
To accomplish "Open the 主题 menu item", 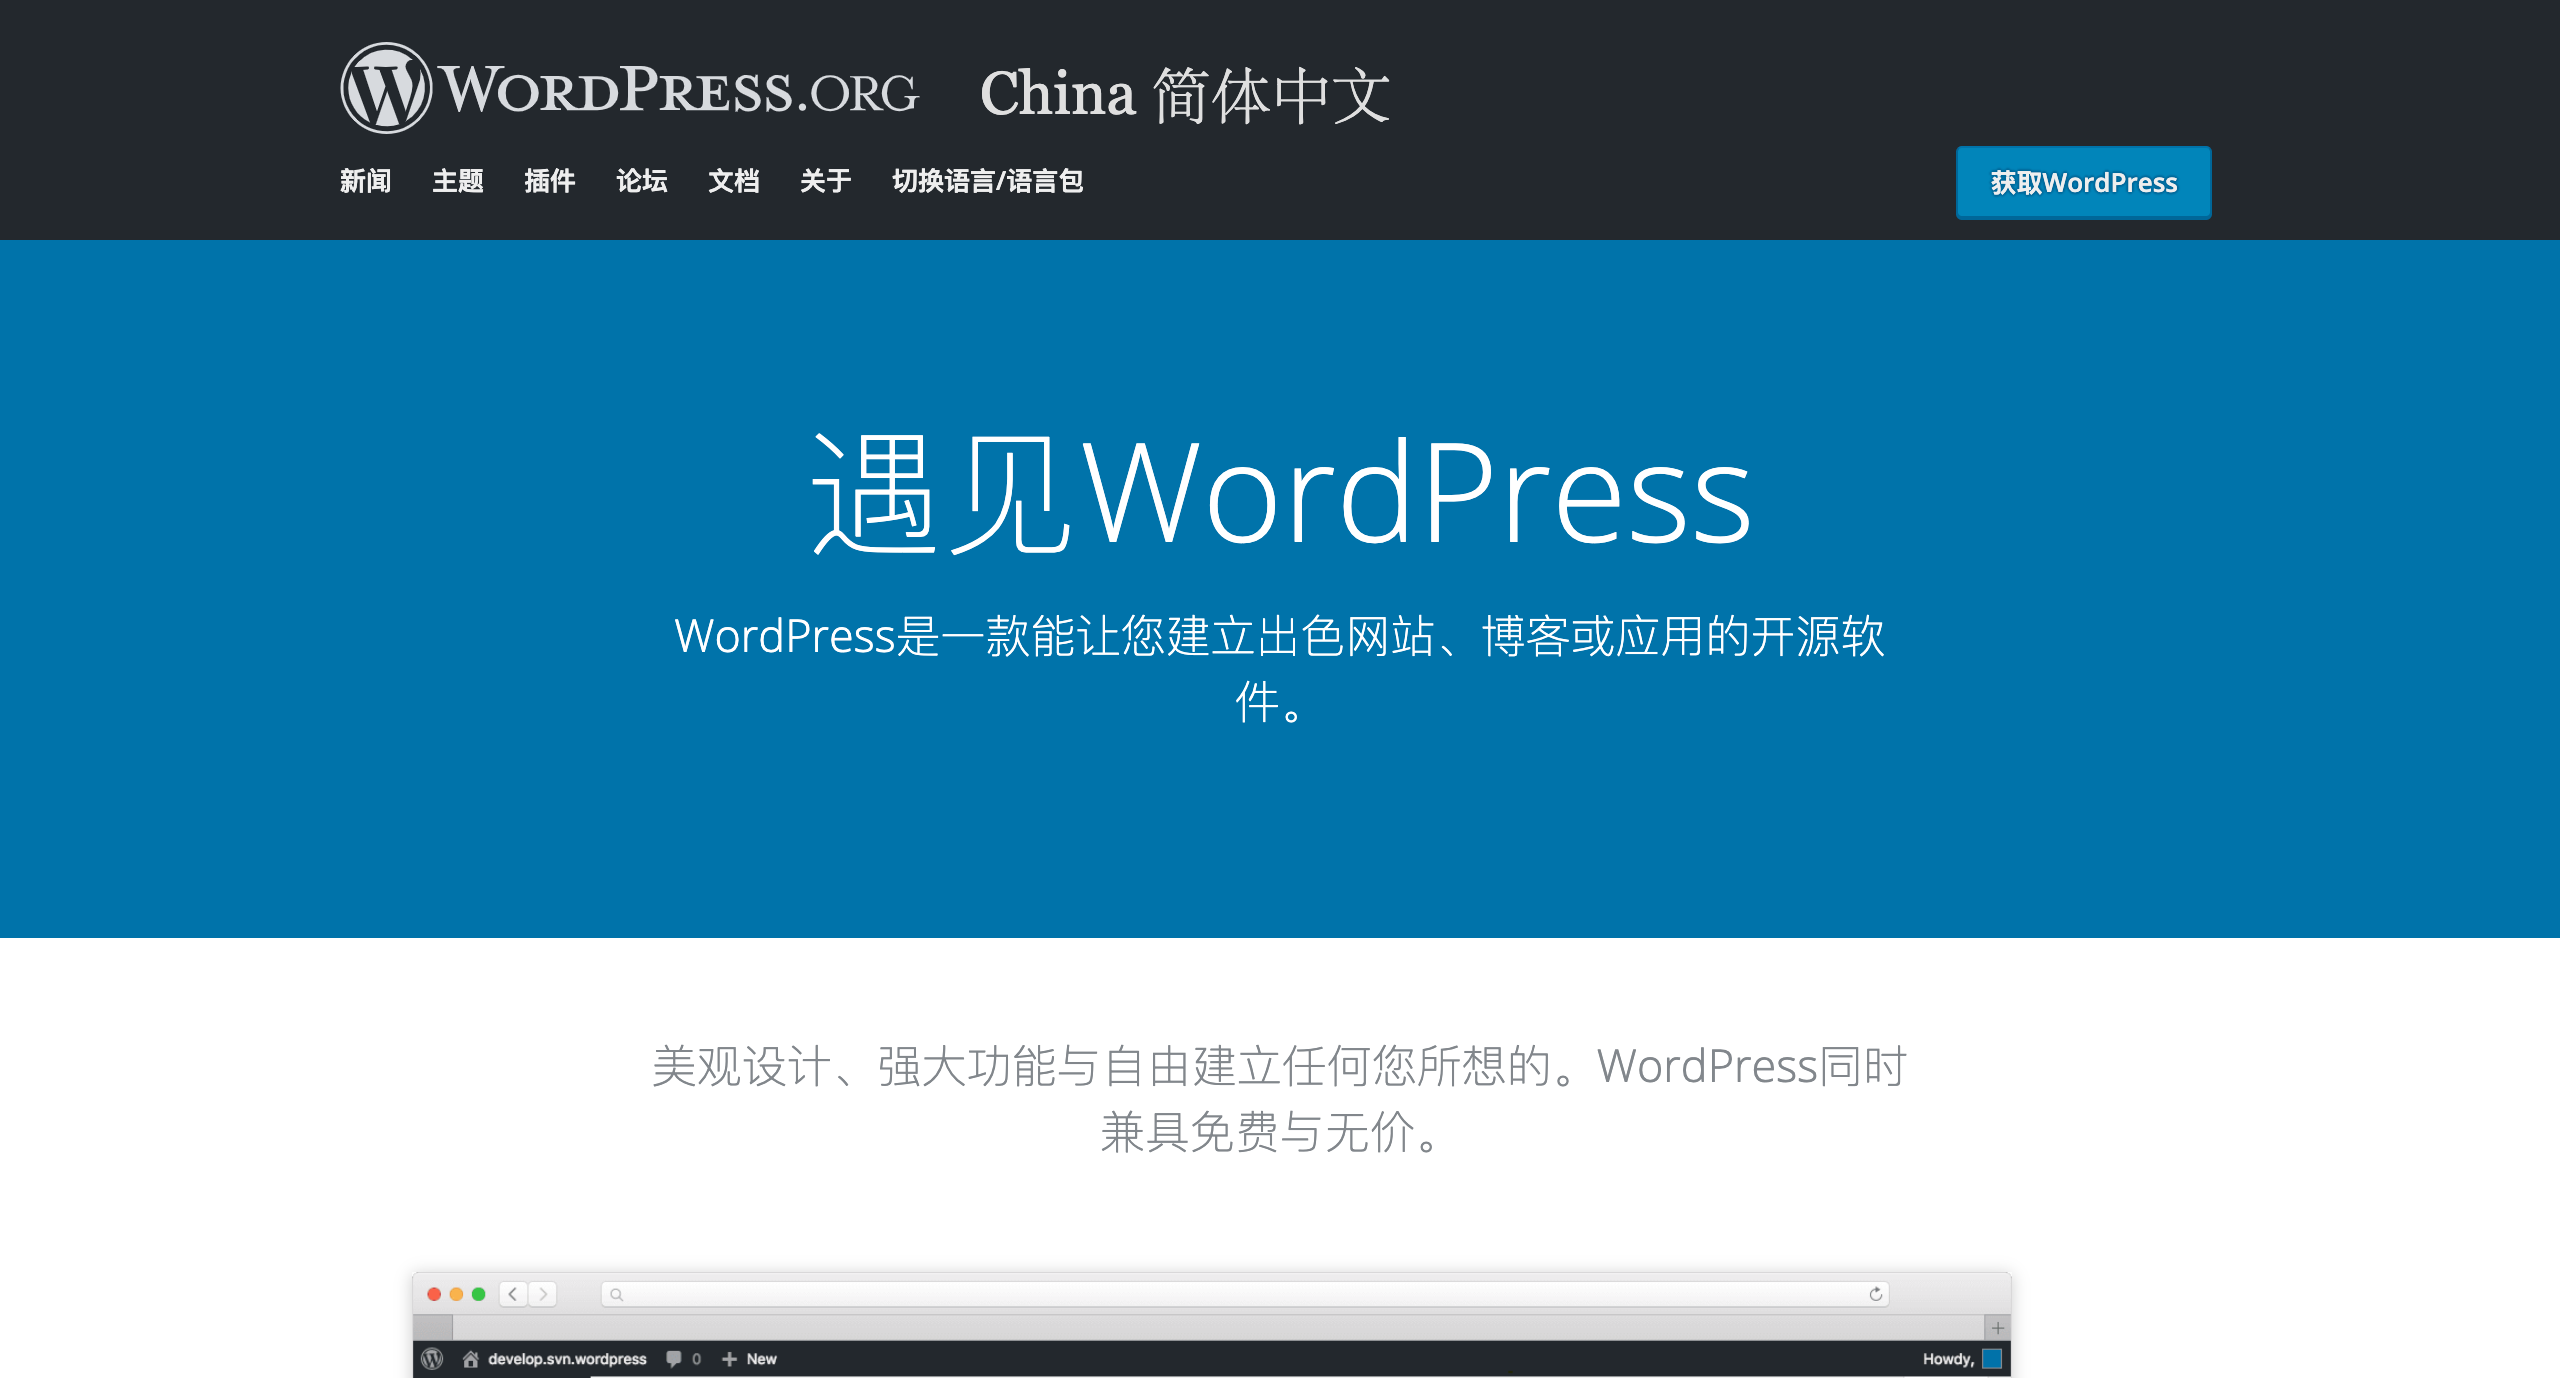I will [458, 181].
